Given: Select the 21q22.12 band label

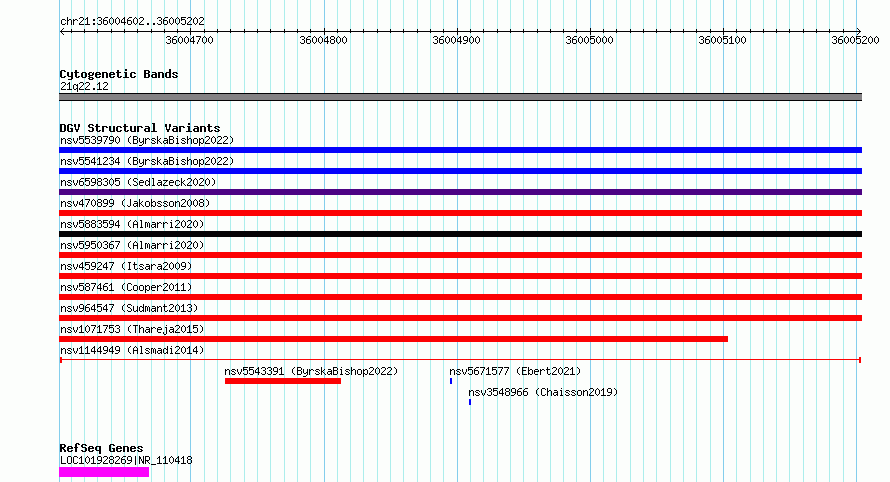Looking at the screenshot, I should [84, 86].
